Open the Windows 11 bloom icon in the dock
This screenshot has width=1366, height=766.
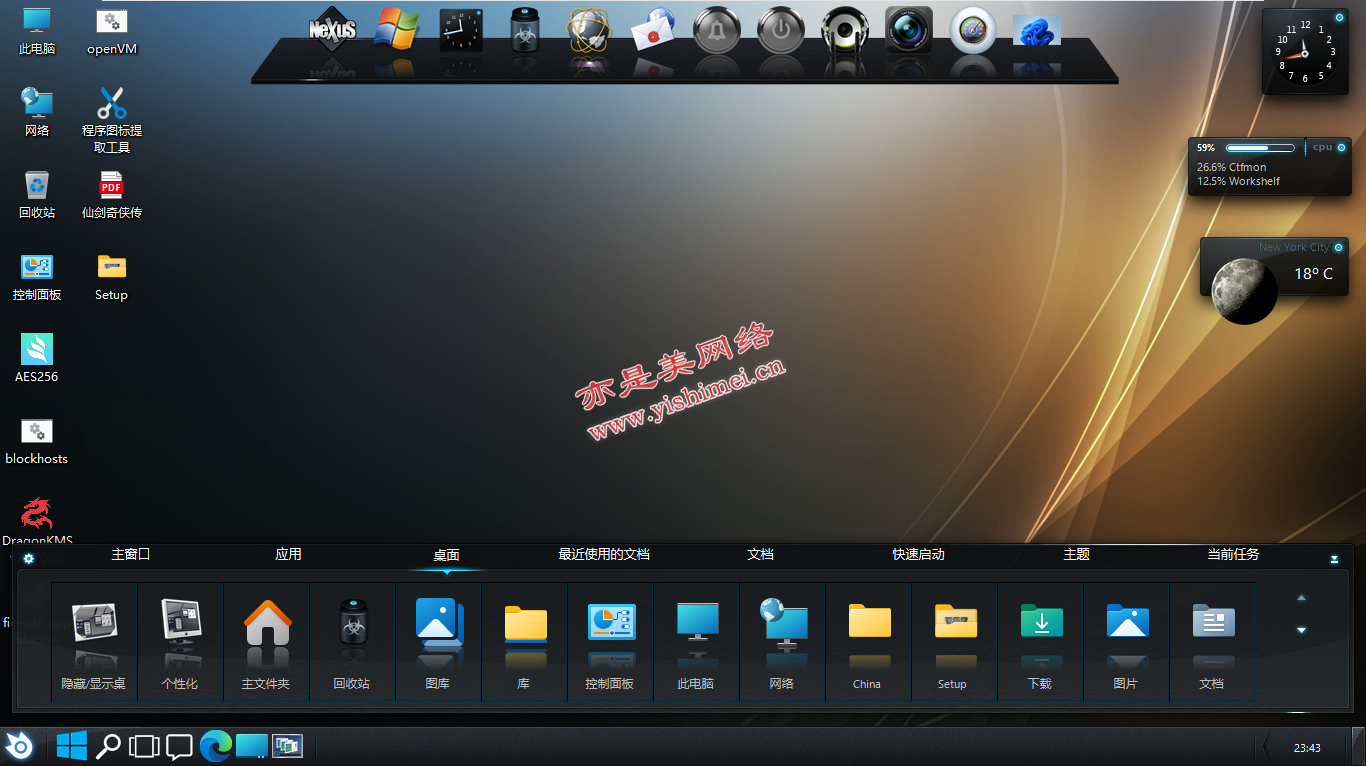(1037, 30)
